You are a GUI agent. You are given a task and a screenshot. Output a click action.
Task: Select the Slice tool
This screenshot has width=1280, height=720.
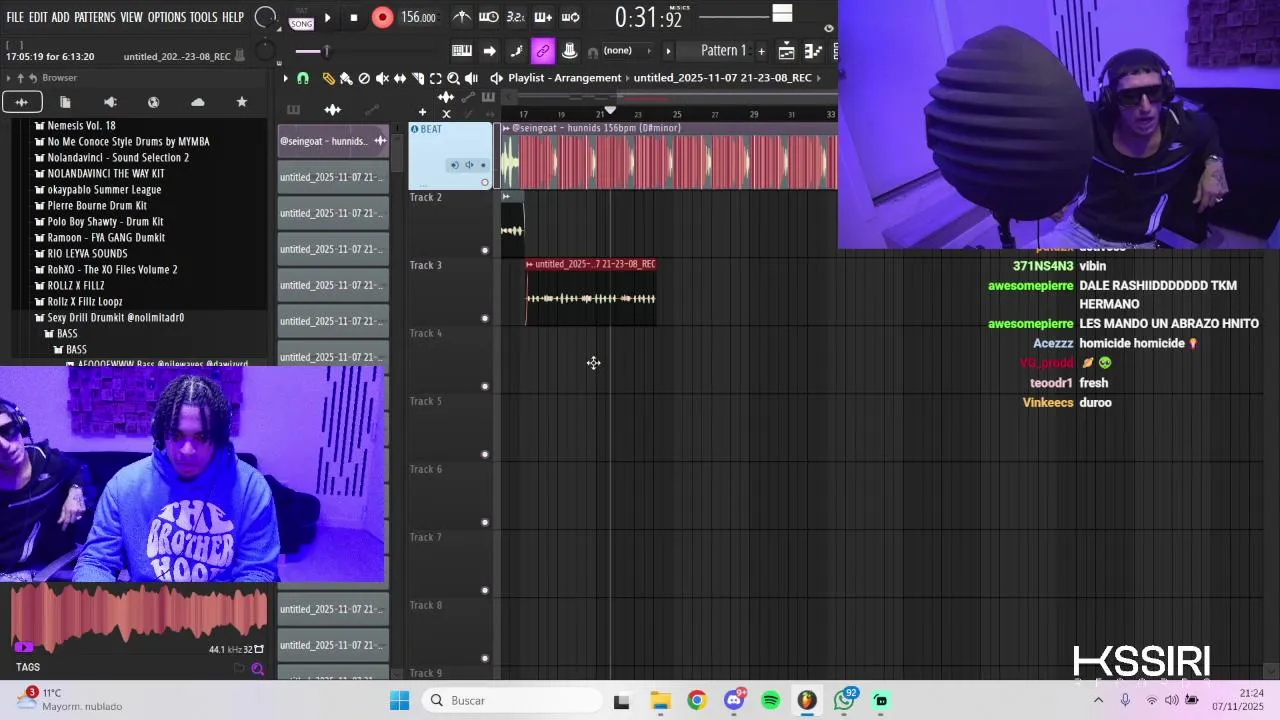click(418, 78)
